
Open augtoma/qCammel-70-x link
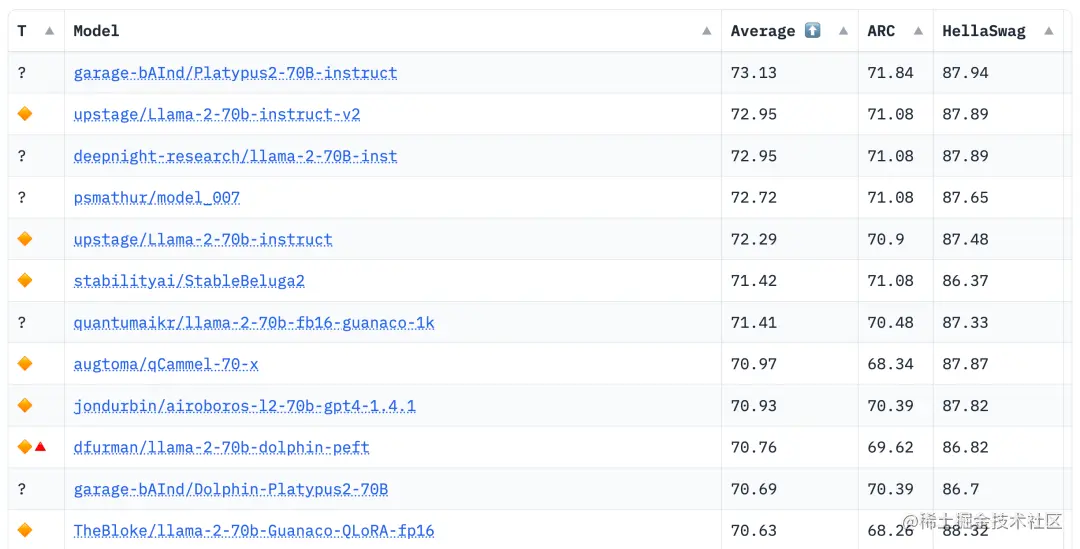(166, 364)
